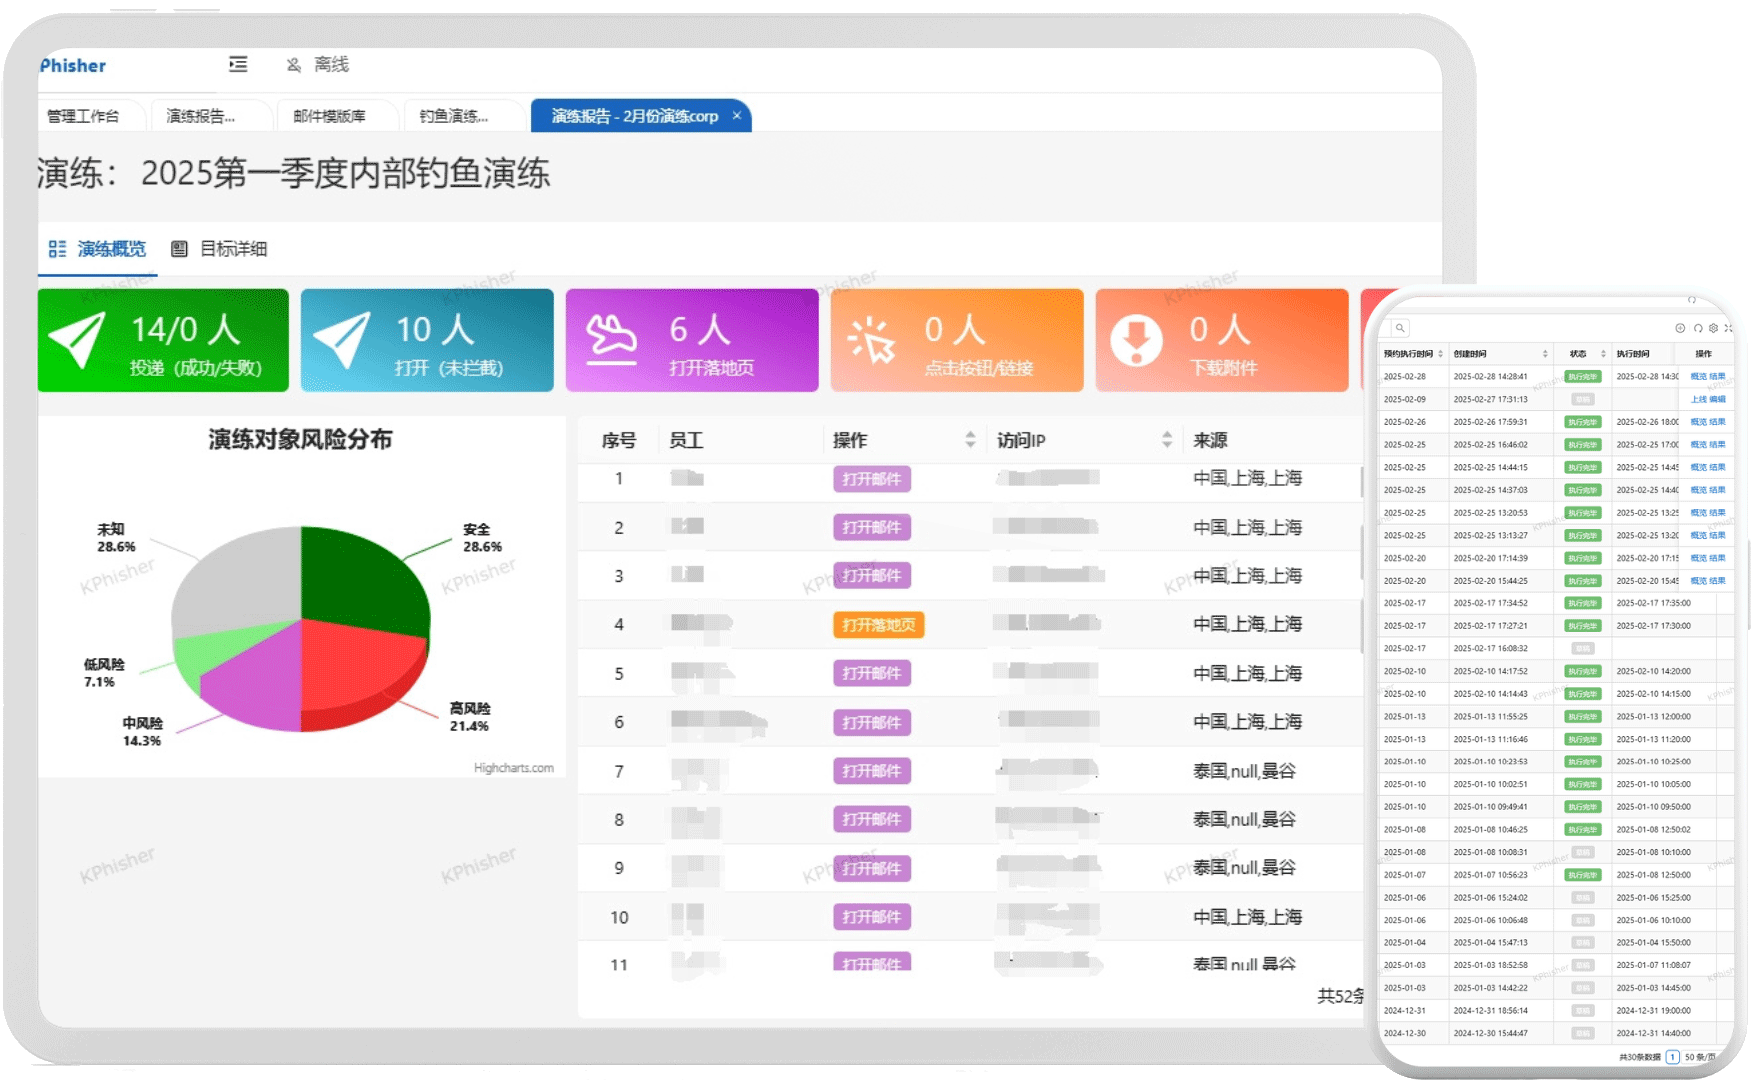1752x1080 pixels.
Task: Click the download icon on the 下载附件 card
Action: (x=1136, y=341)
